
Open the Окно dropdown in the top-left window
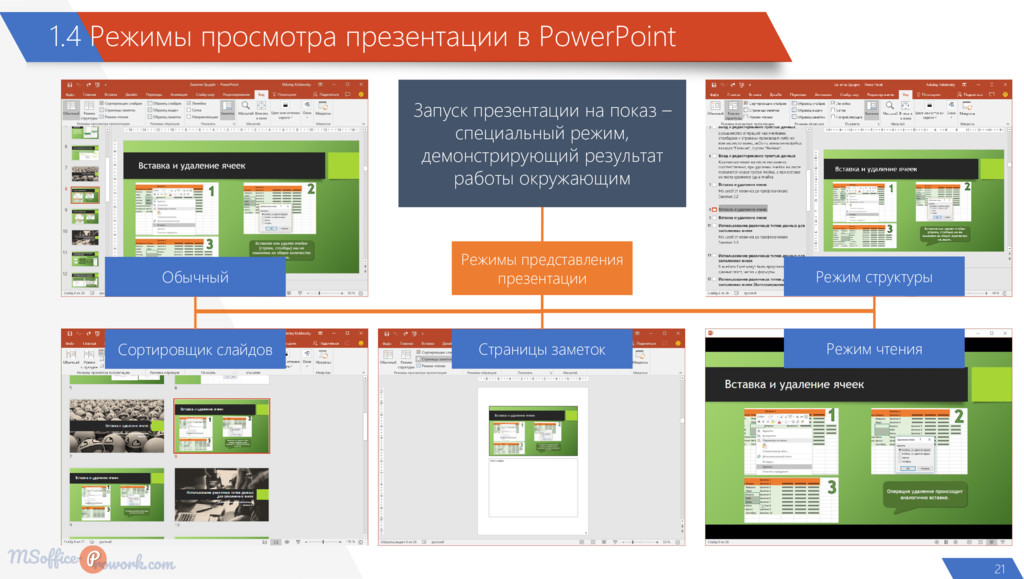pos(307,109)
